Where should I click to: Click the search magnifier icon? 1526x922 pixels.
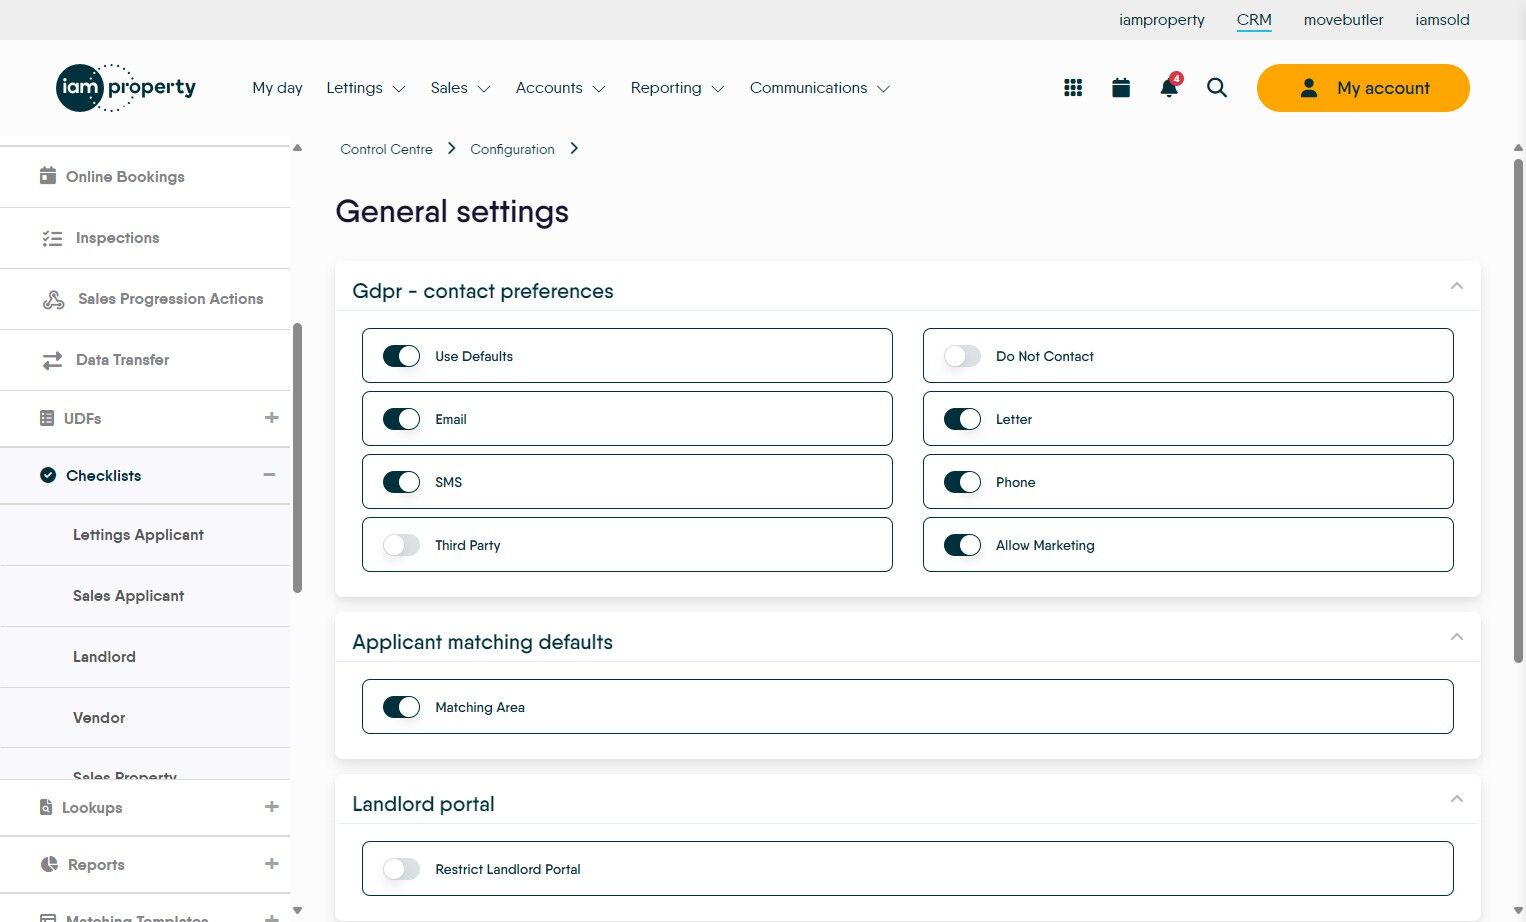click(1217, 88)
